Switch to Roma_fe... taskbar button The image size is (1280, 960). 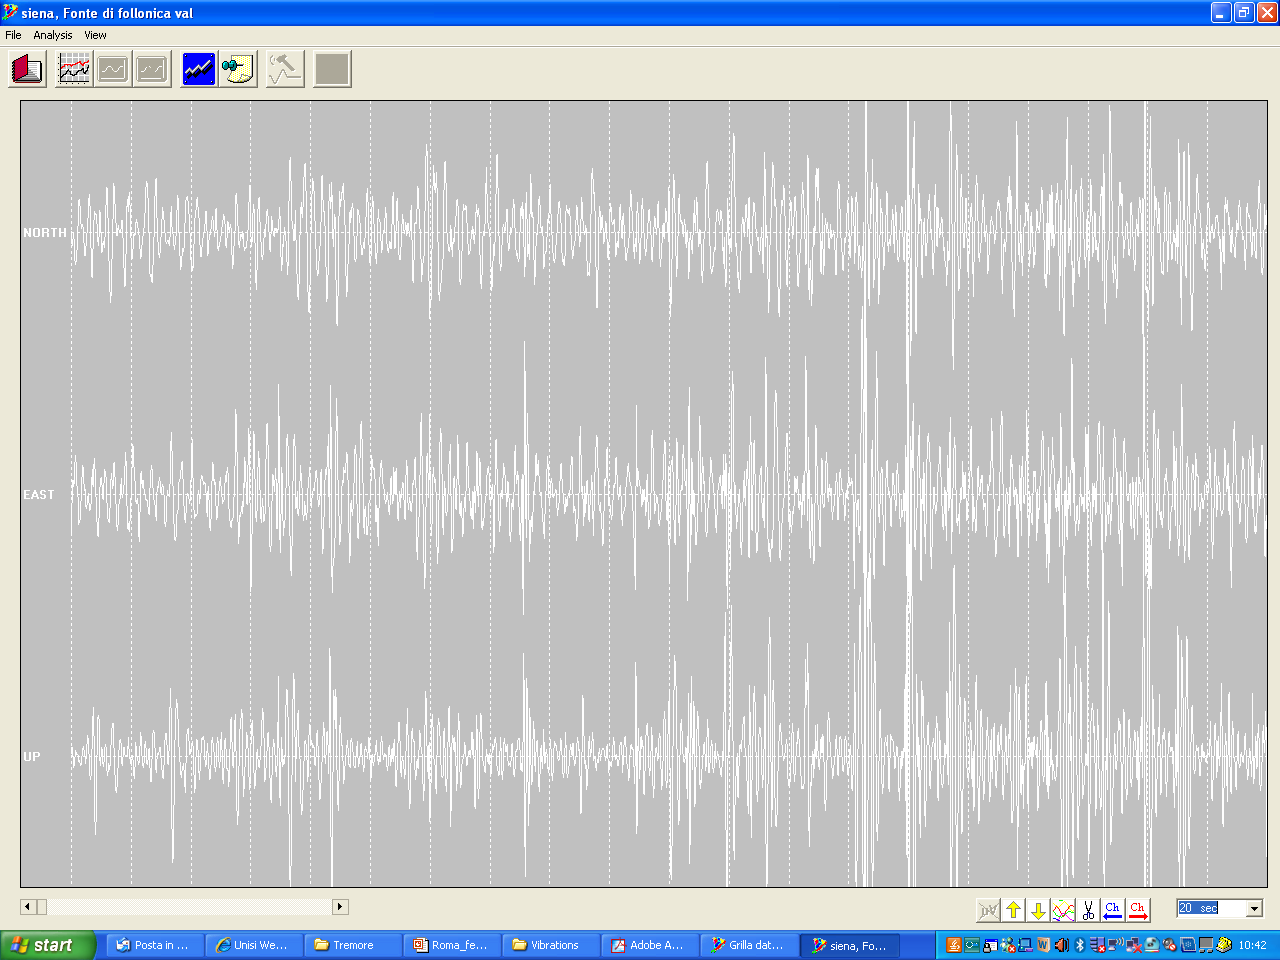coord(452,945)
